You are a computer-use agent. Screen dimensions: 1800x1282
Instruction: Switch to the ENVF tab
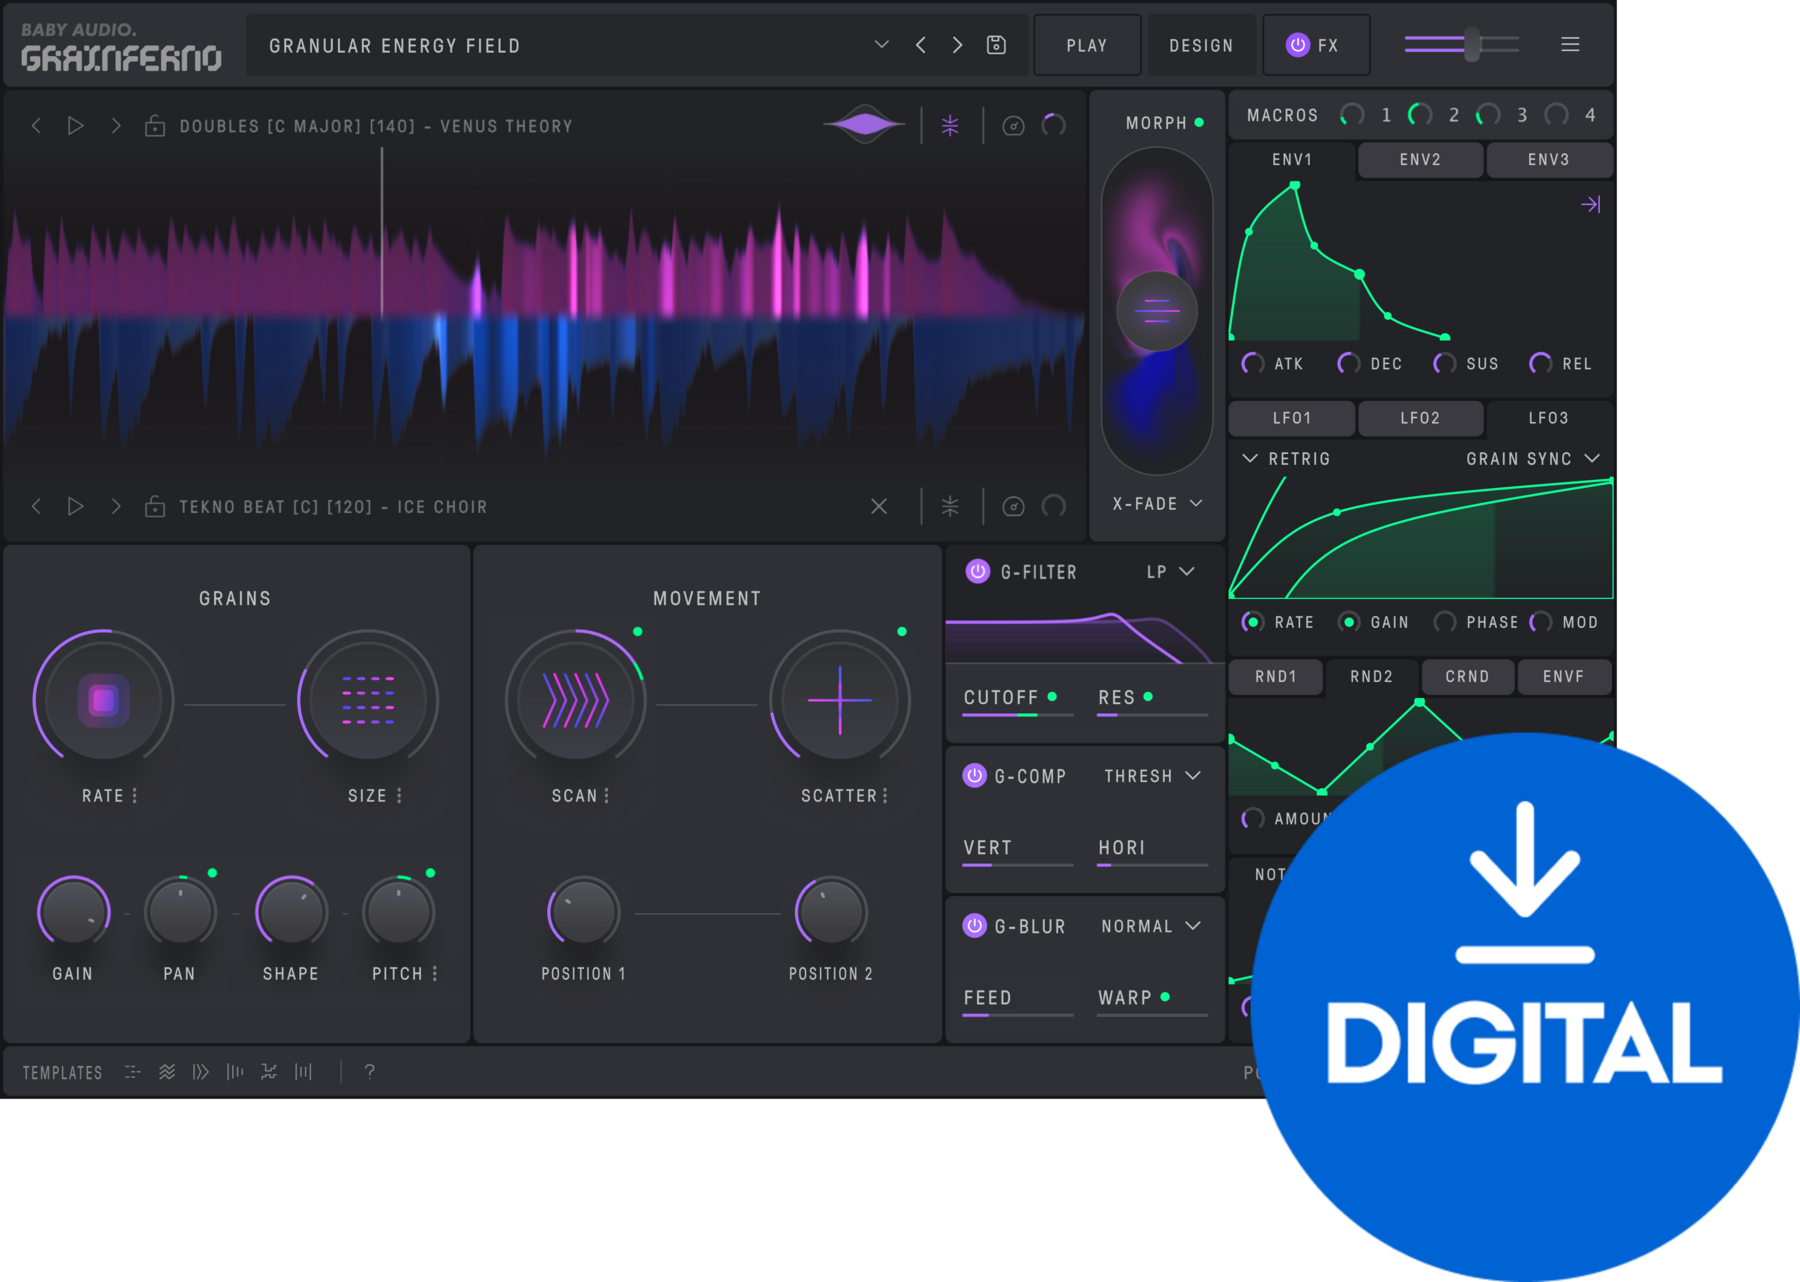point(1564,677)
